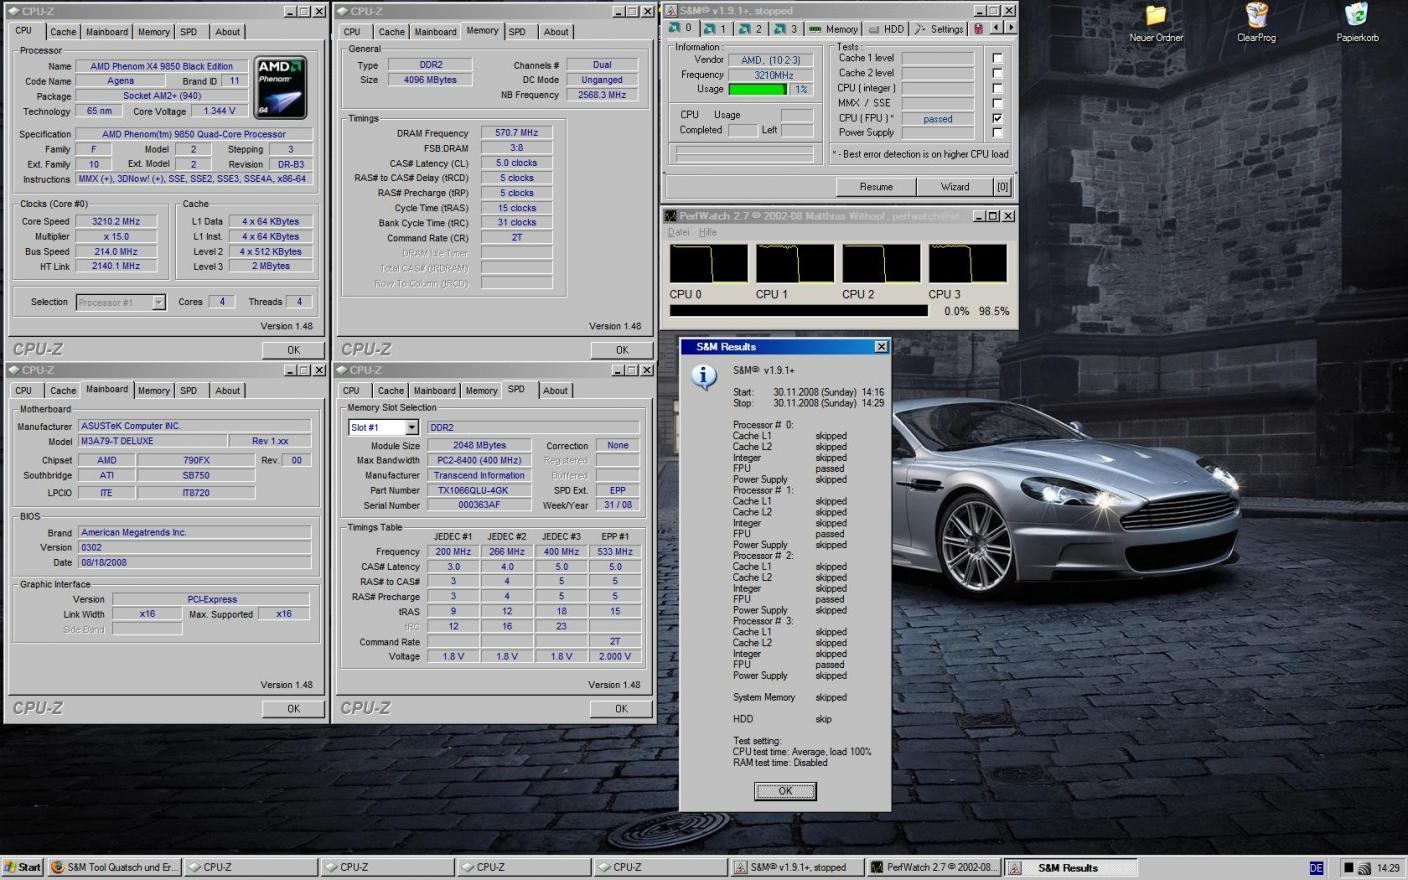Screen dimensions: 1408x880
Task: Open the Neuer Ordner desktop folder
Action: [x=1156, y=22]
